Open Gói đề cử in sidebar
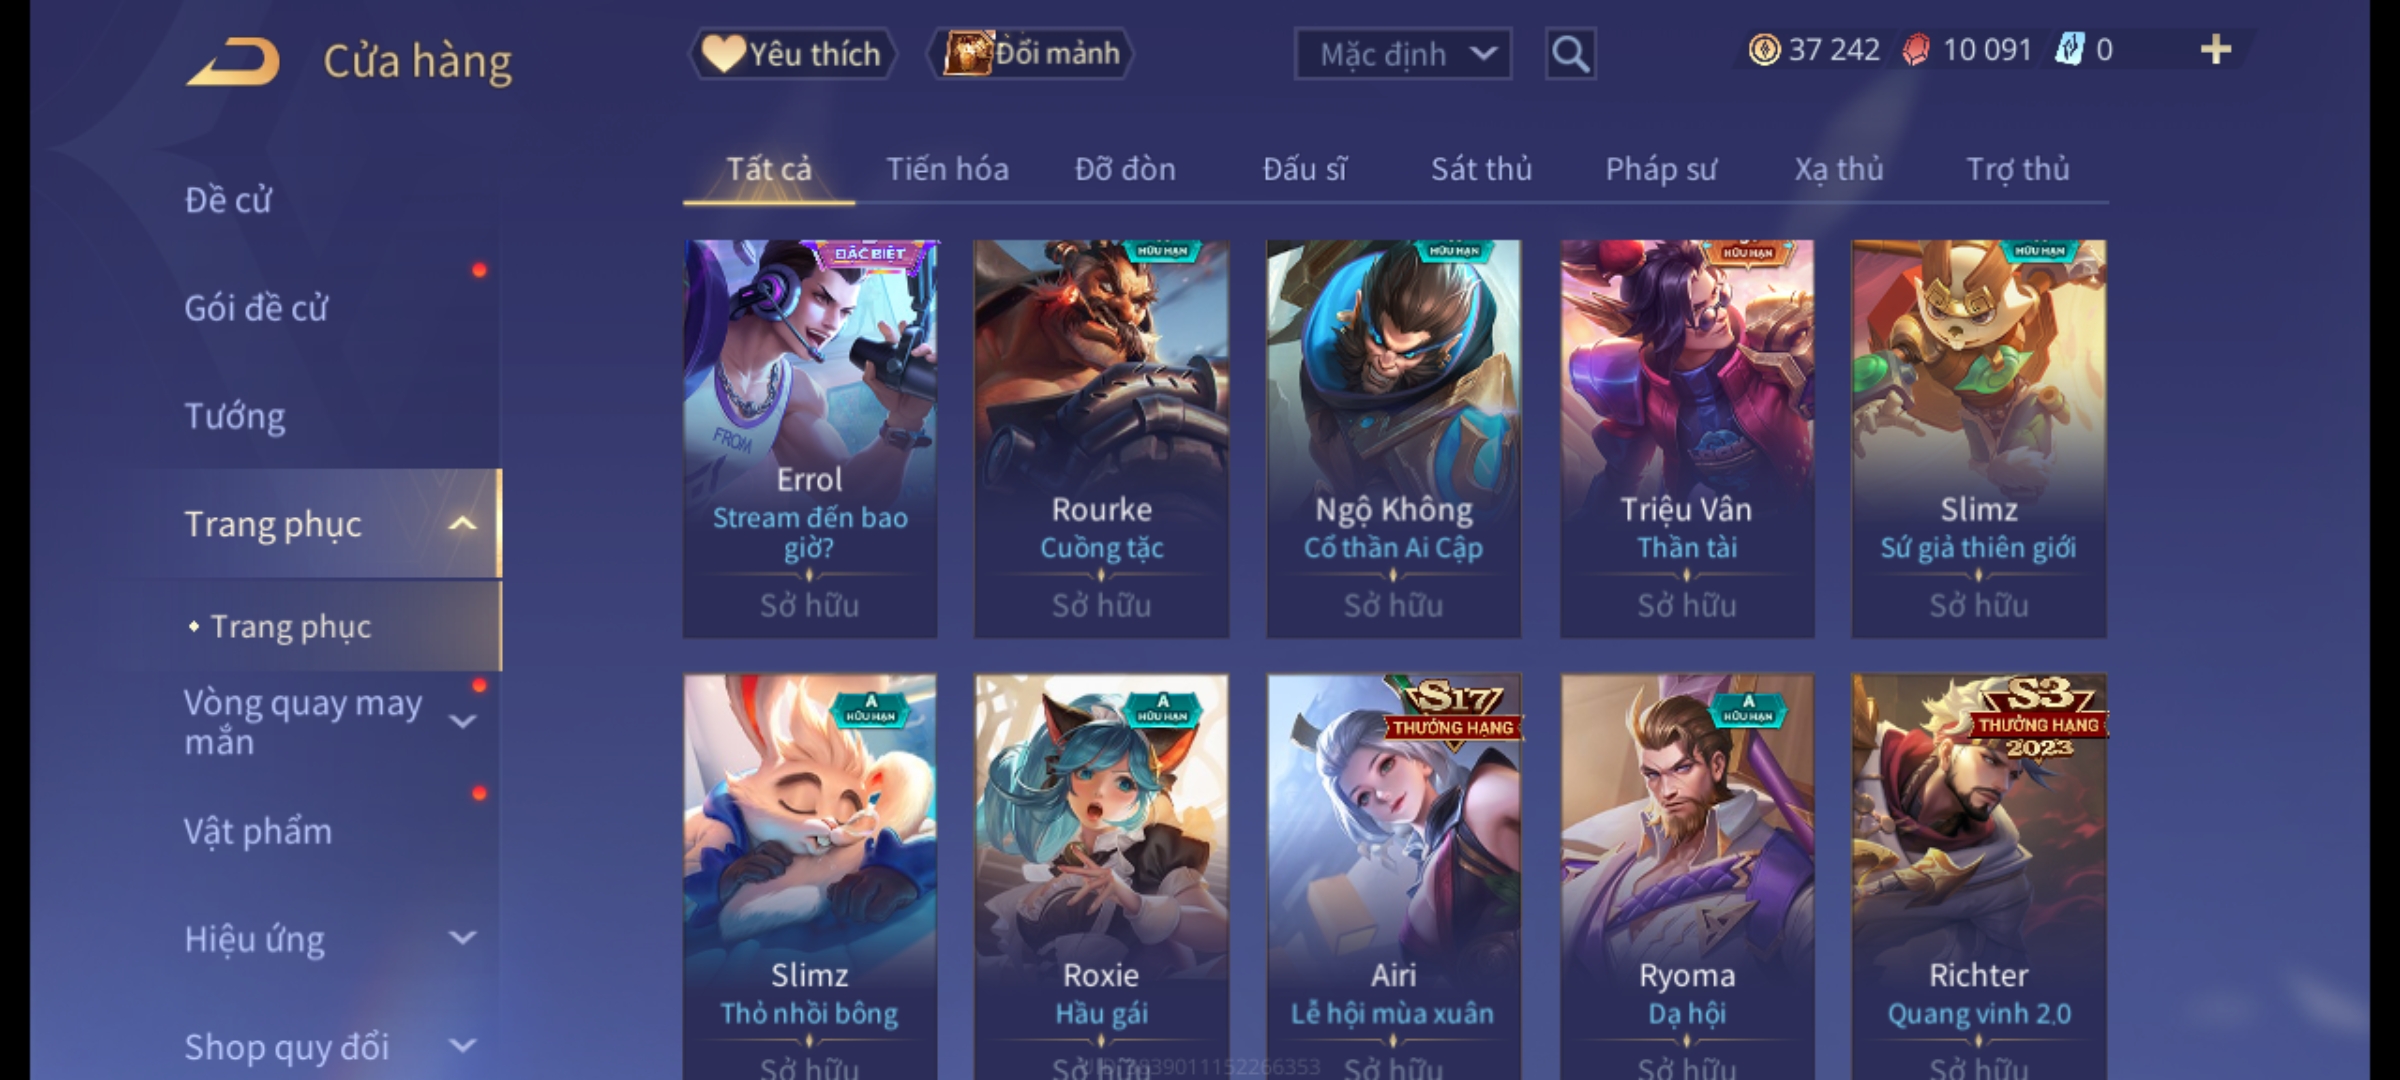Viewport: 2400px width, 1080px height. (x=256, y=308)
